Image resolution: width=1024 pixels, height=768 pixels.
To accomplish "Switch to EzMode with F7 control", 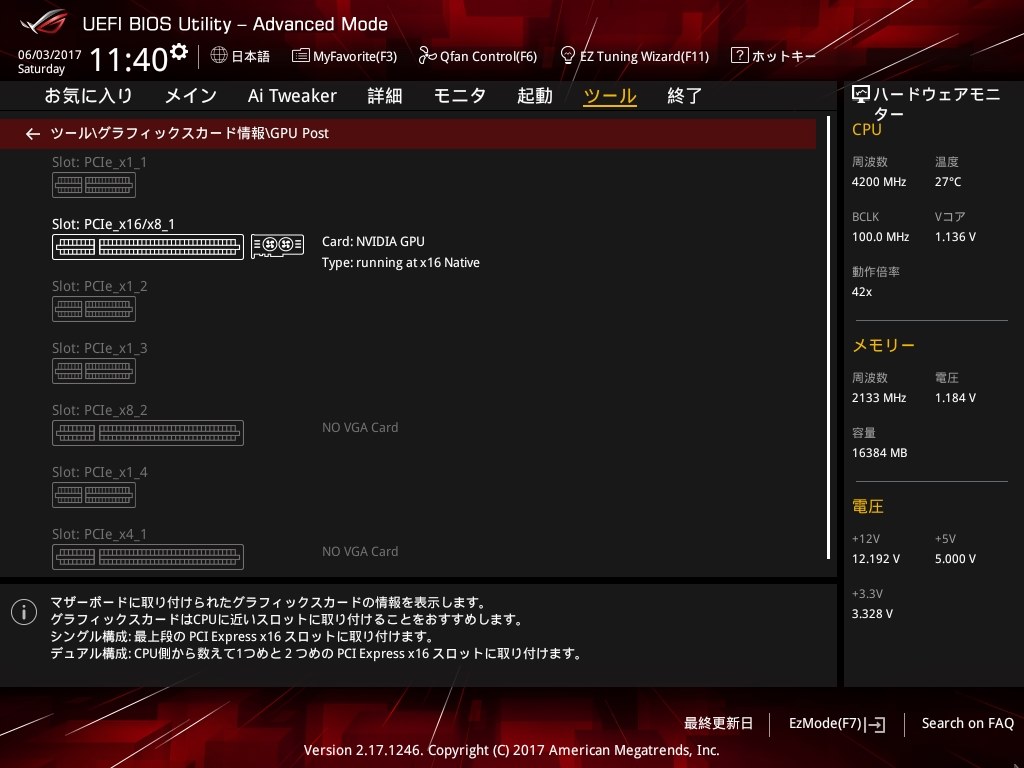I will click(836, 723).
